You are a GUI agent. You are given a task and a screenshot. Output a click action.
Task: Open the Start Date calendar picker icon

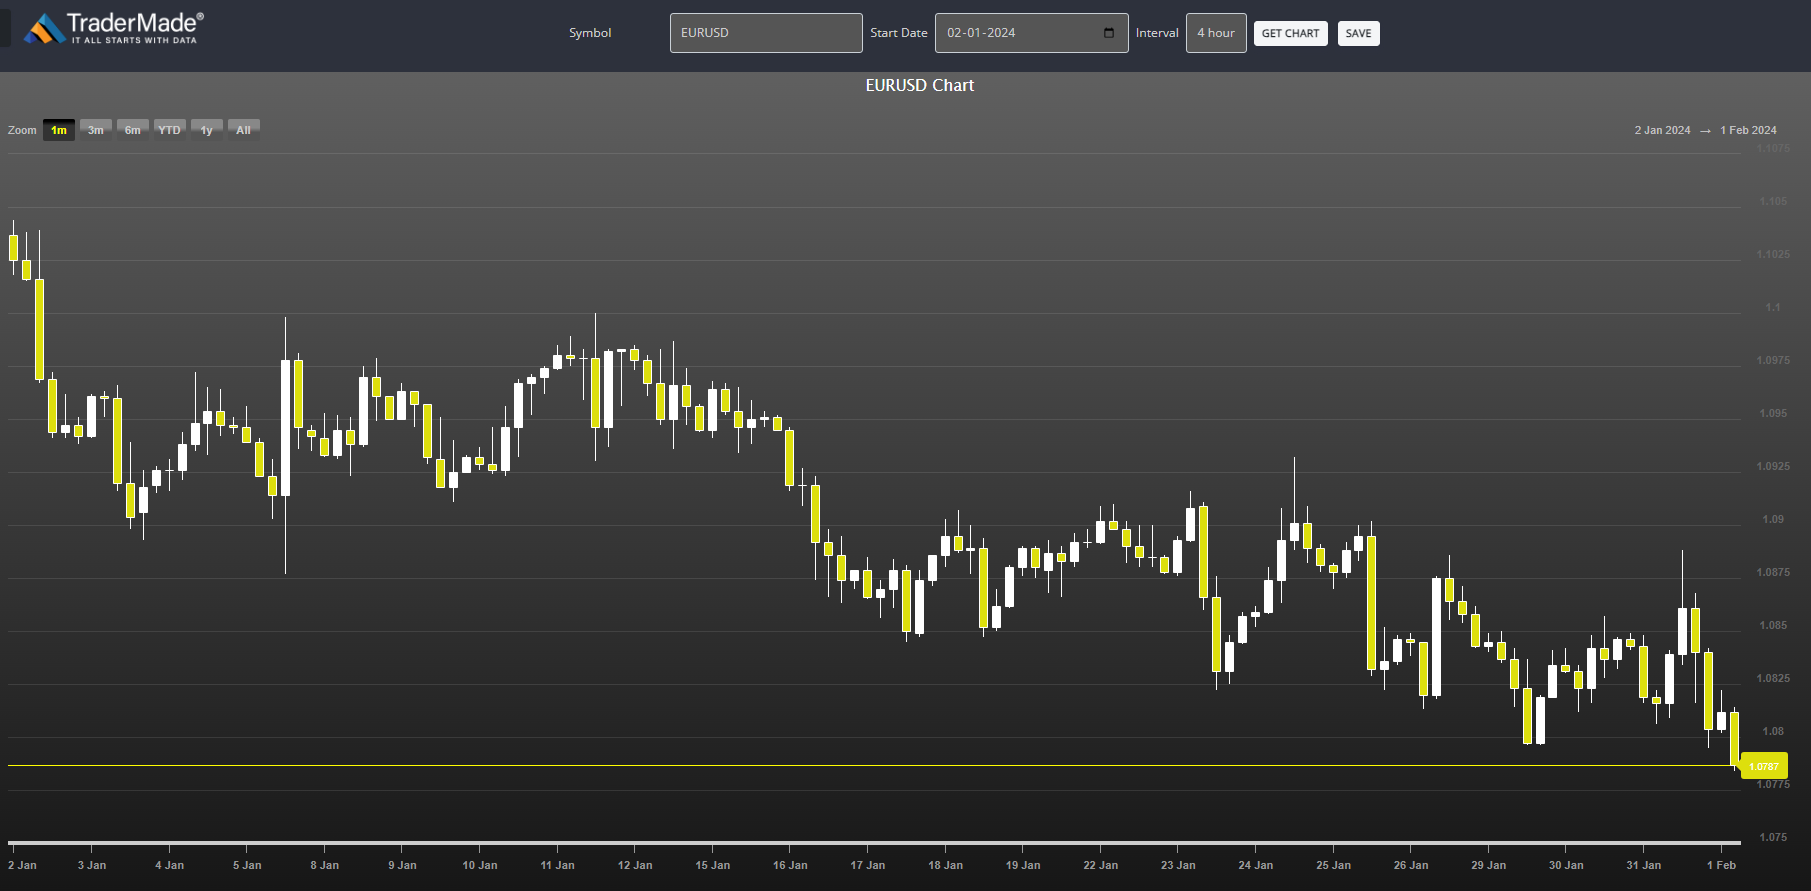pos(1109,33)
